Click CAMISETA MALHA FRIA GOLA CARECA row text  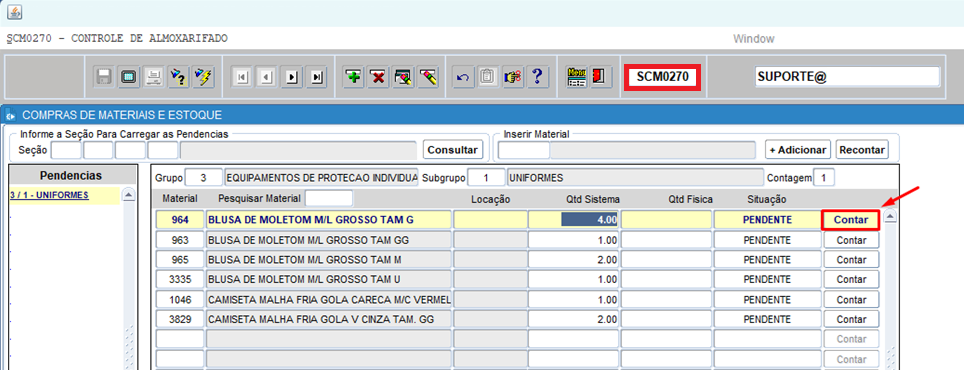coord(329,300)
